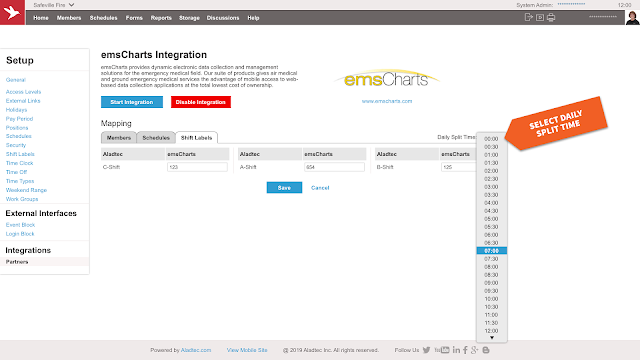Choose 03:30 daily split time
This screenshot has height=360, width=640.
[491, 195]
